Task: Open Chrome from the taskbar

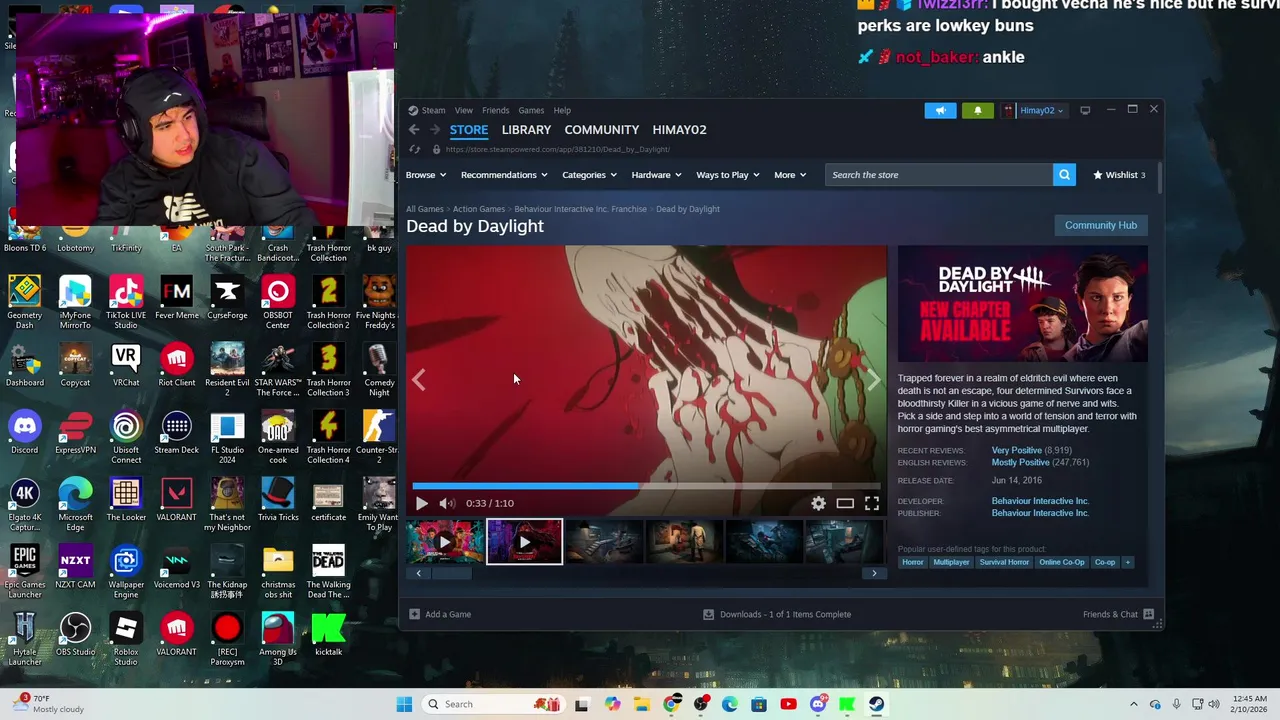Action: 671,704
